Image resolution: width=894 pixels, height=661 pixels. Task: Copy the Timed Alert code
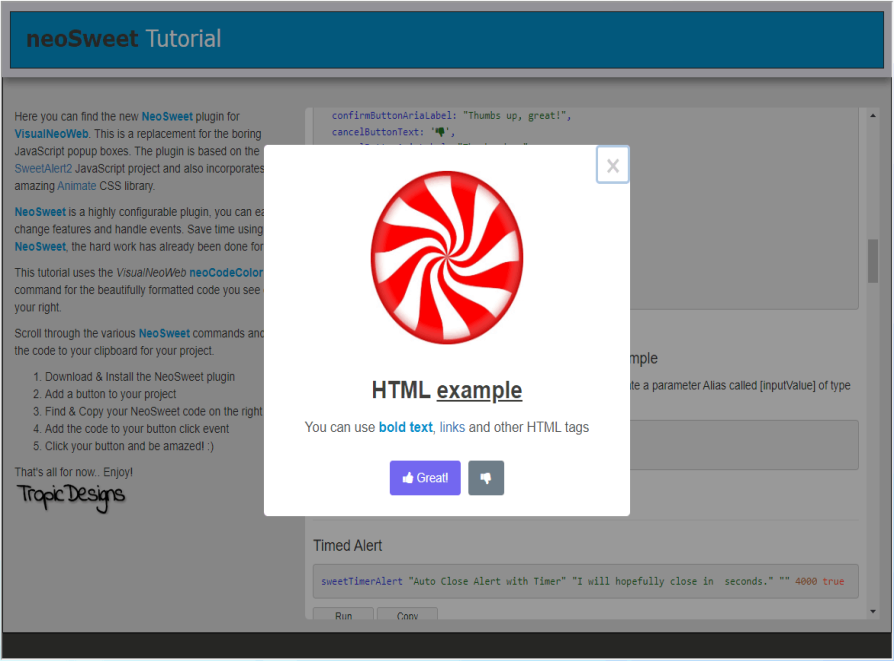pyautogui.click(x=407, y=616)
